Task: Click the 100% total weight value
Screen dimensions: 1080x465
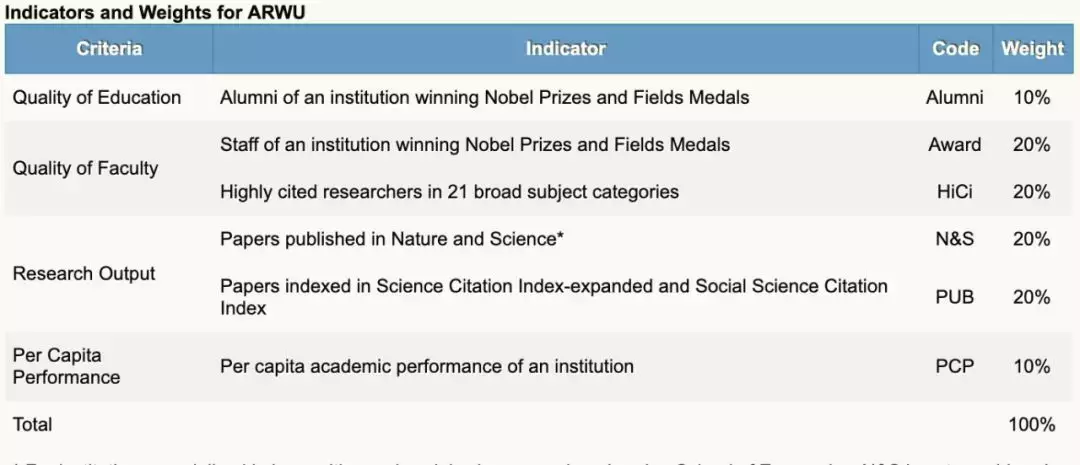Action: pos(1031,425)
